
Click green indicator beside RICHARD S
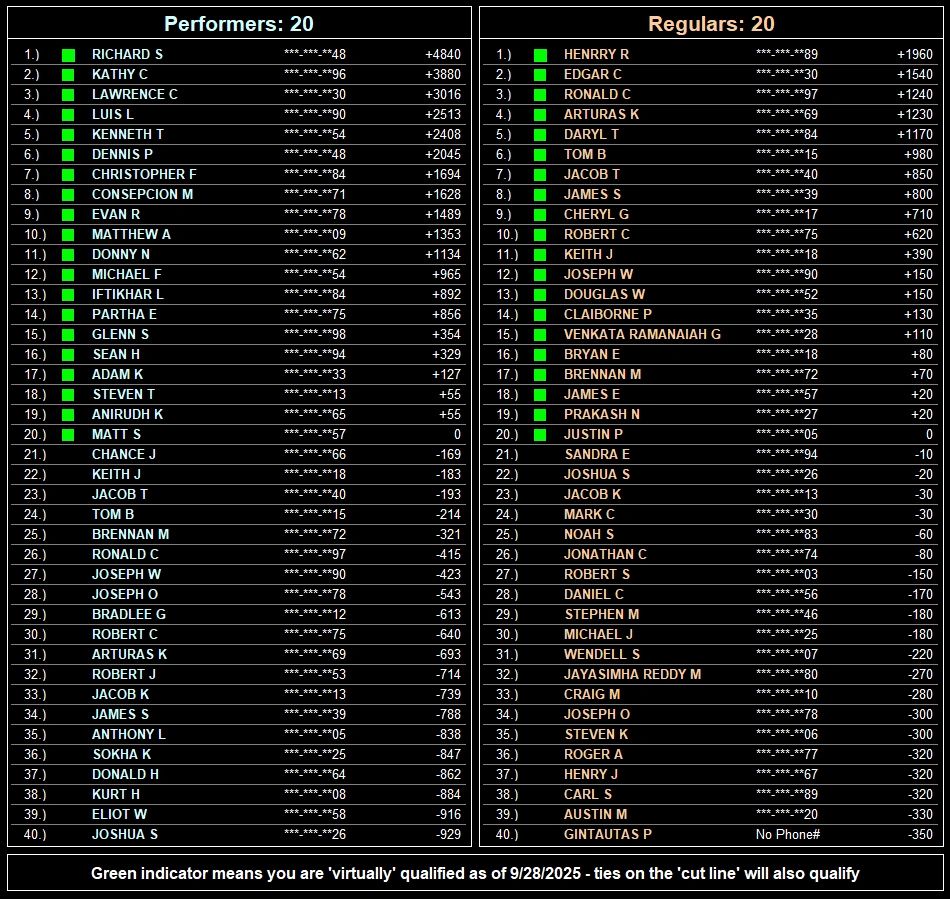(69, 55)
